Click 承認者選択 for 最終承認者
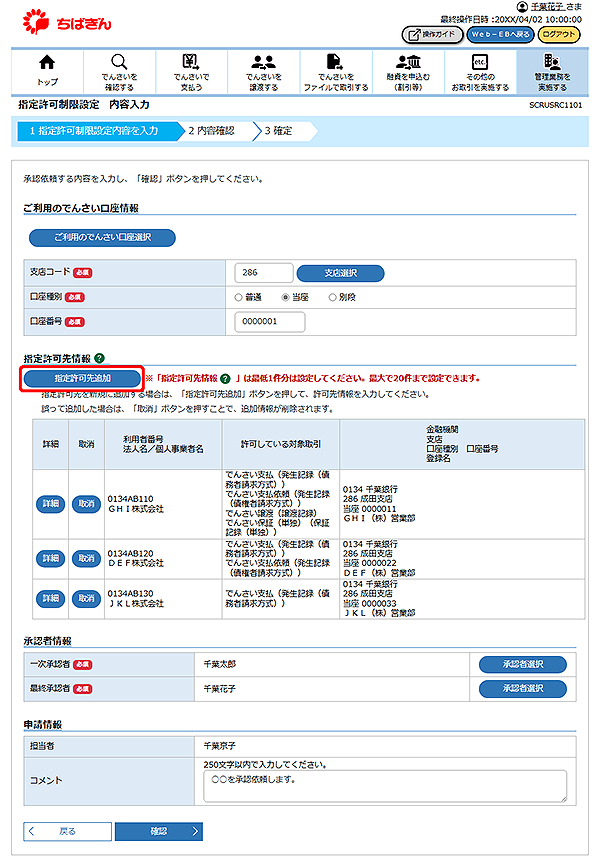 (x=523, y=688)
